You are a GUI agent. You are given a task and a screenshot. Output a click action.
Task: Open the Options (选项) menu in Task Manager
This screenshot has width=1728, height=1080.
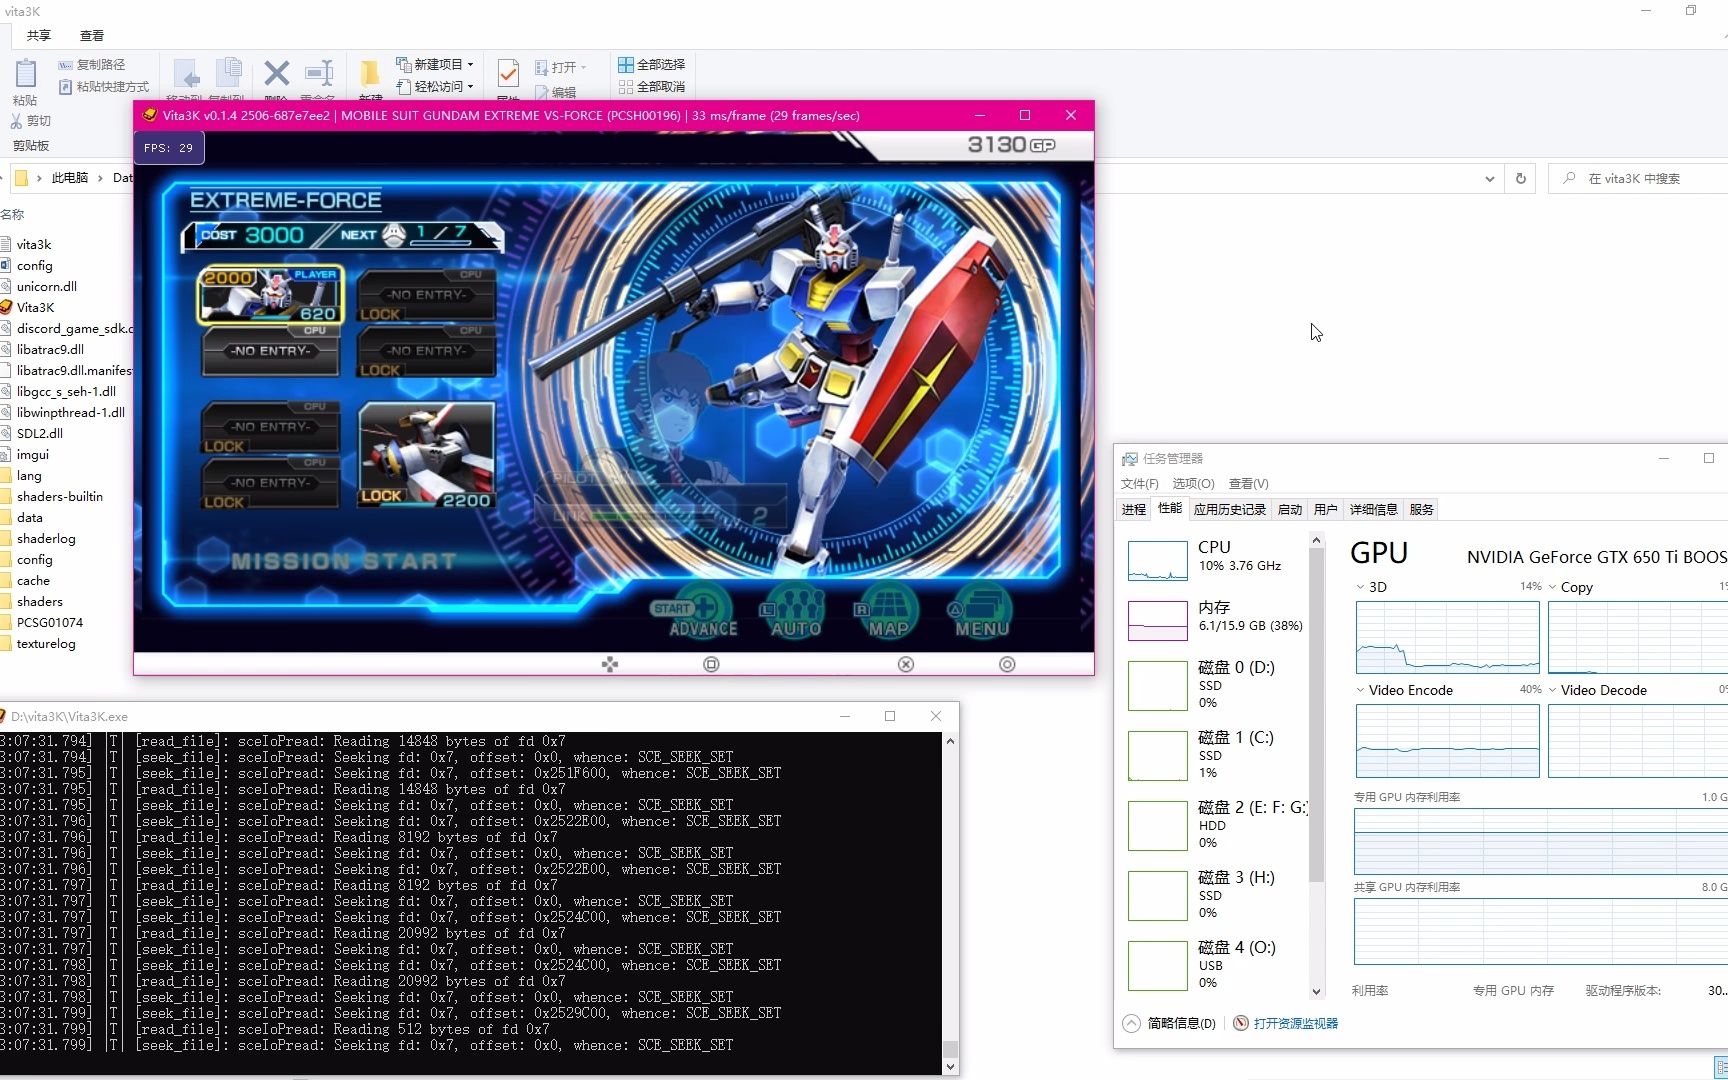[1193, 483]
